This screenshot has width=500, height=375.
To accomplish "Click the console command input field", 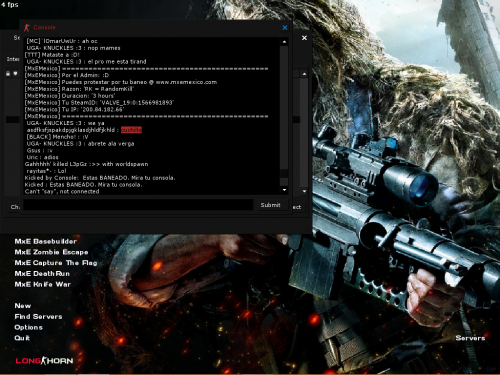I will coord(138,205).
